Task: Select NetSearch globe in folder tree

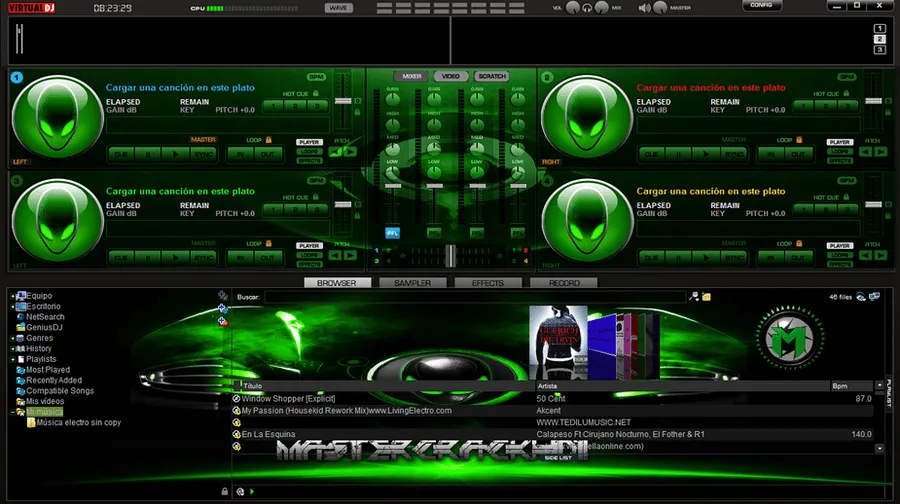Action: [21, 317]
